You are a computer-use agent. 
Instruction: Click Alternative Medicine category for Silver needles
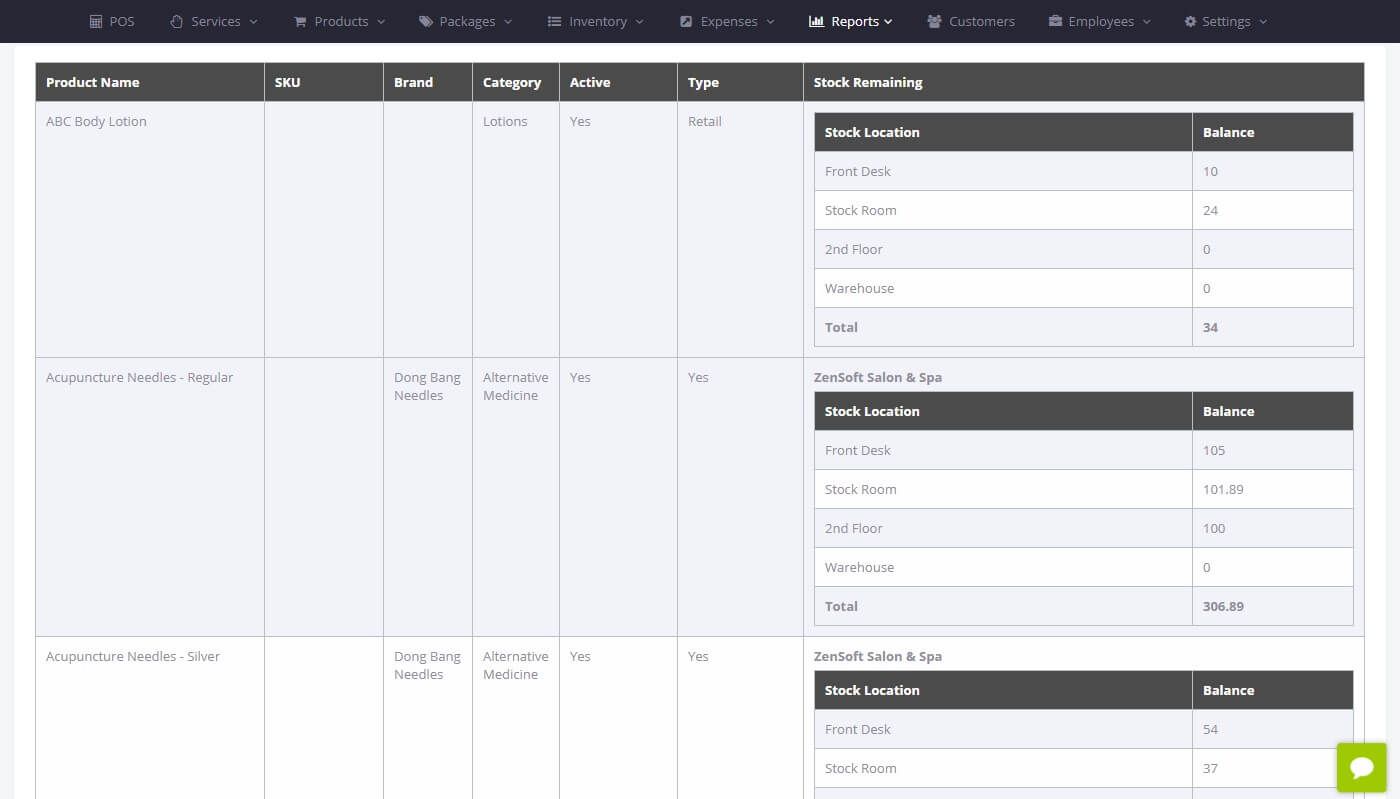pos(516,665)
